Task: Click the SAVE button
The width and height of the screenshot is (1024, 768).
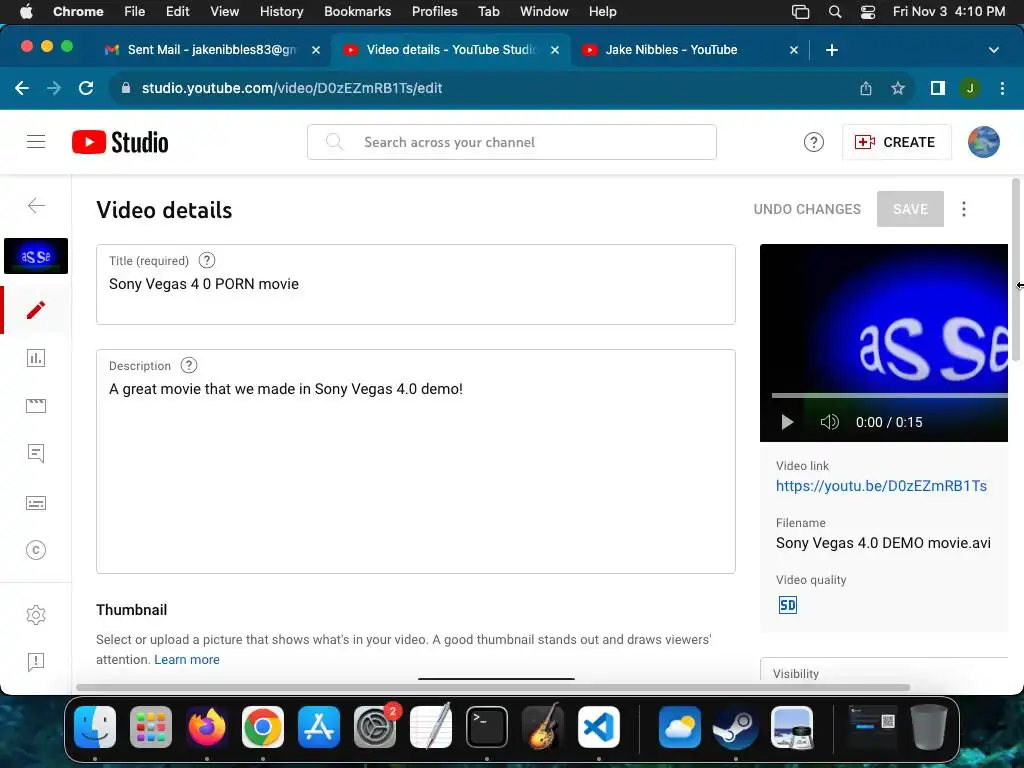Action: pyautogui.click(x=910, y=209)
